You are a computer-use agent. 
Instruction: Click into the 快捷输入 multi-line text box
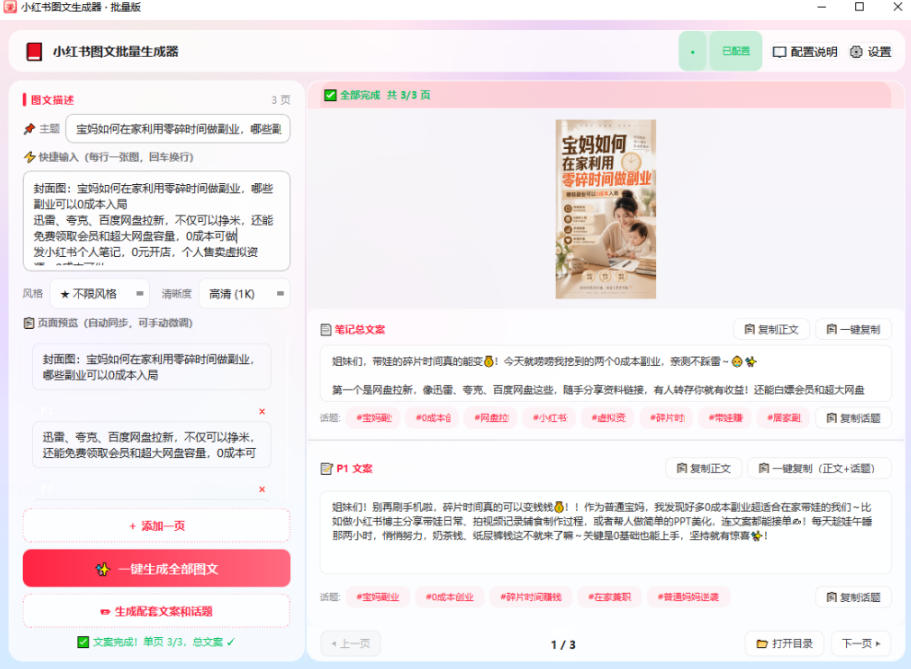156,221
